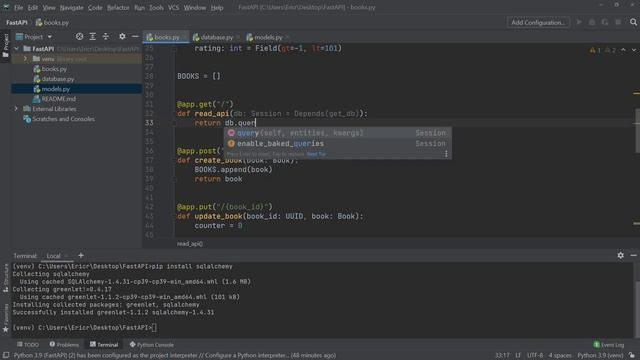Open the Structure tool window side tab
640x360 pixels.
(x=5, y=278)
